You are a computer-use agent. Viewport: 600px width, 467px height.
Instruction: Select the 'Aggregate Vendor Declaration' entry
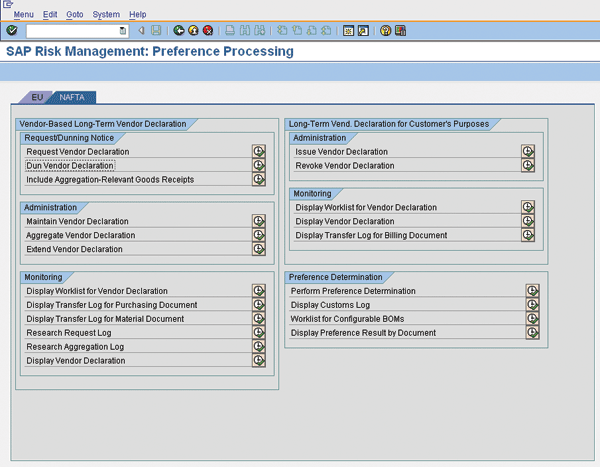[80, 235]
